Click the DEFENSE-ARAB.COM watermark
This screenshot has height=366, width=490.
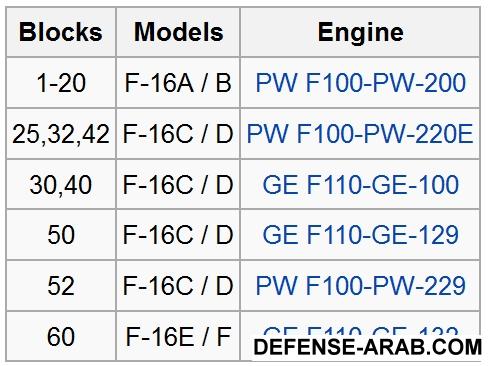pyautogui.click(x=368, y=347)
